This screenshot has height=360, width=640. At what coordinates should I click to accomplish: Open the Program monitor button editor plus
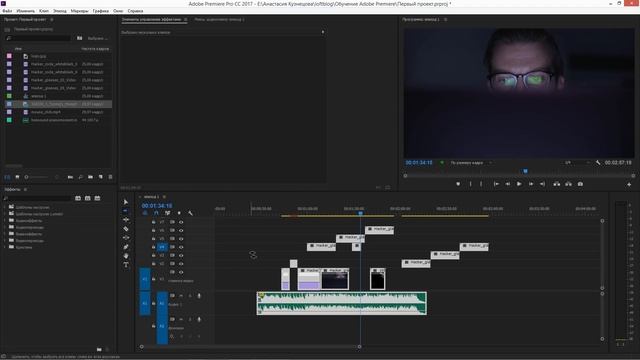pos(629,184)
